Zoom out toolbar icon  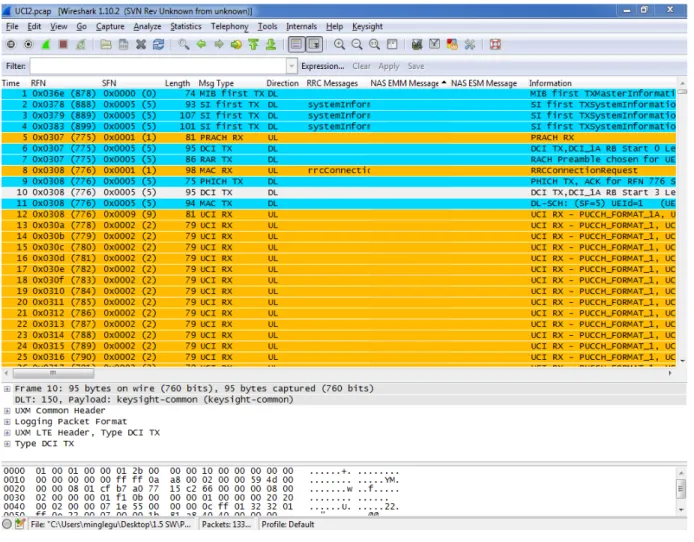tap(357, 45)
